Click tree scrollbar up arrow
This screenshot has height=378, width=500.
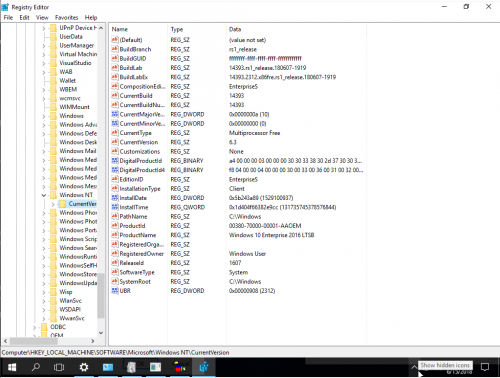pyautogui.click(x=101, y=28)
